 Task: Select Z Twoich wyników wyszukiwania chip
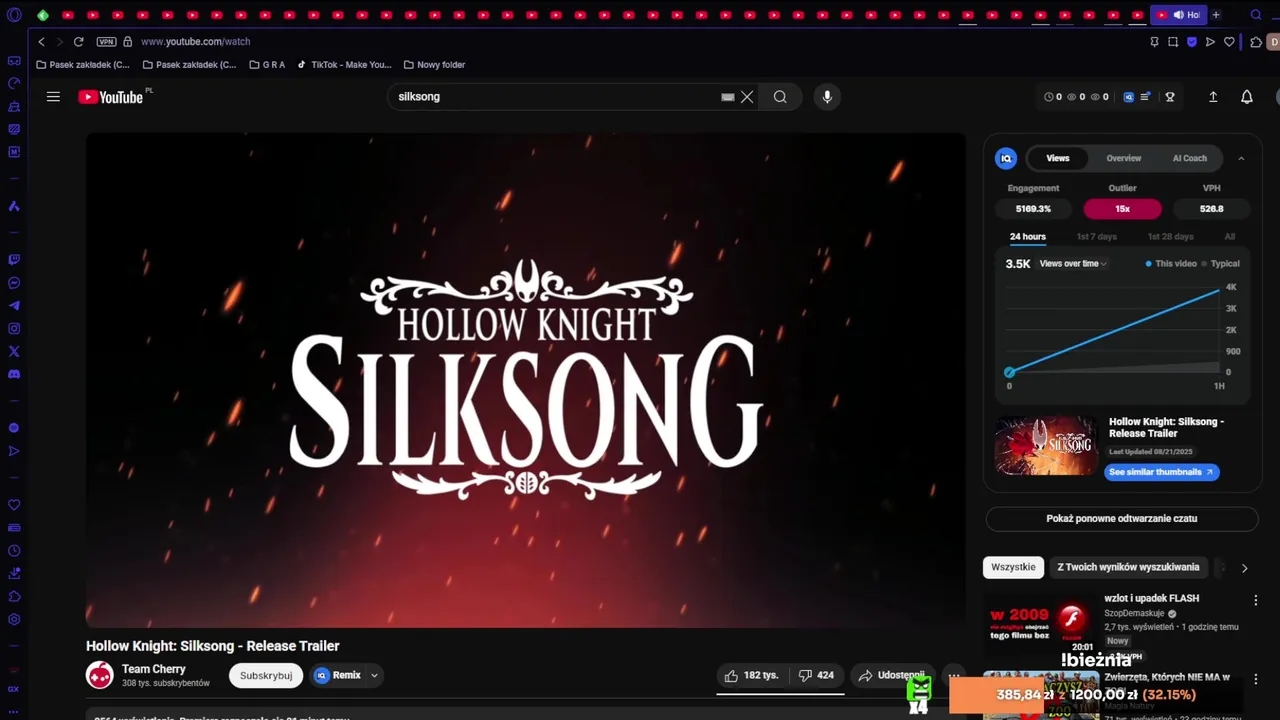(x=1128, y=567)
